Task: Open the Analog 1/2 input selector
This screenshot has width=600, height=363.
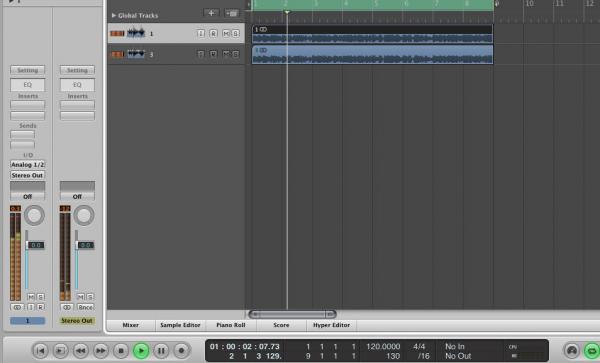Action: tap(28, 164)
